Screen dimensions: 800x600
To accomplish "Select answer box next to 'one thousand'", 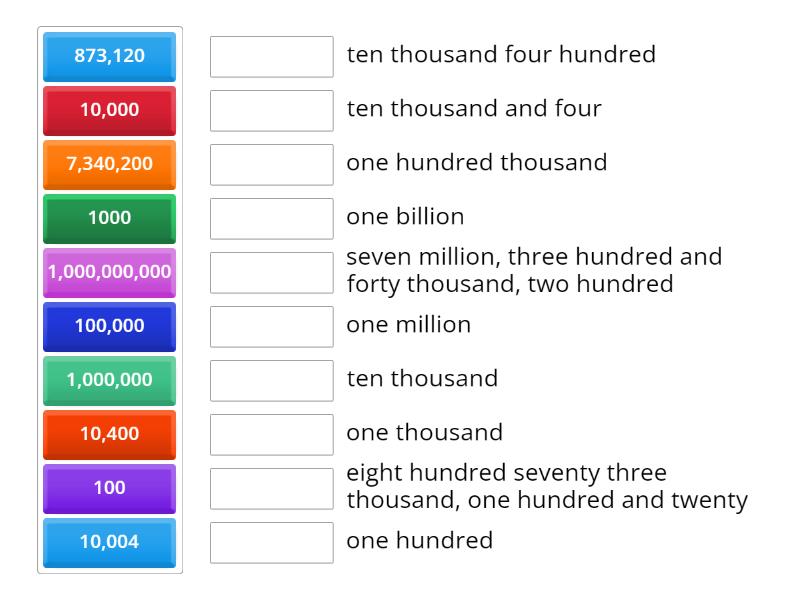I will [271, 434].
